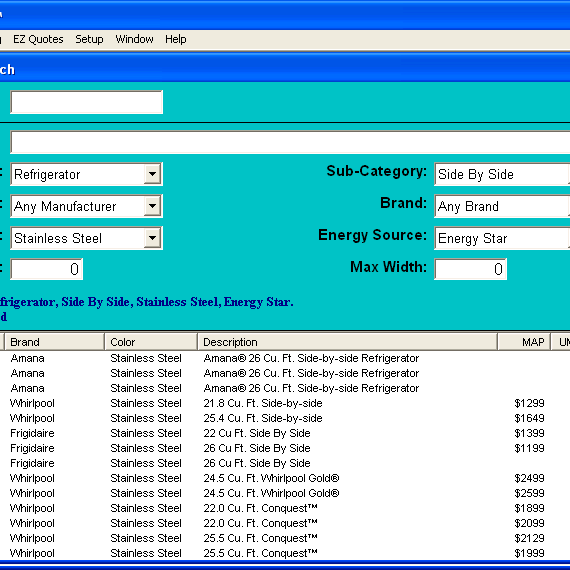Select the Whirlpool 21.8 Cu. Ft. Side-by-side row

[285, 403]
